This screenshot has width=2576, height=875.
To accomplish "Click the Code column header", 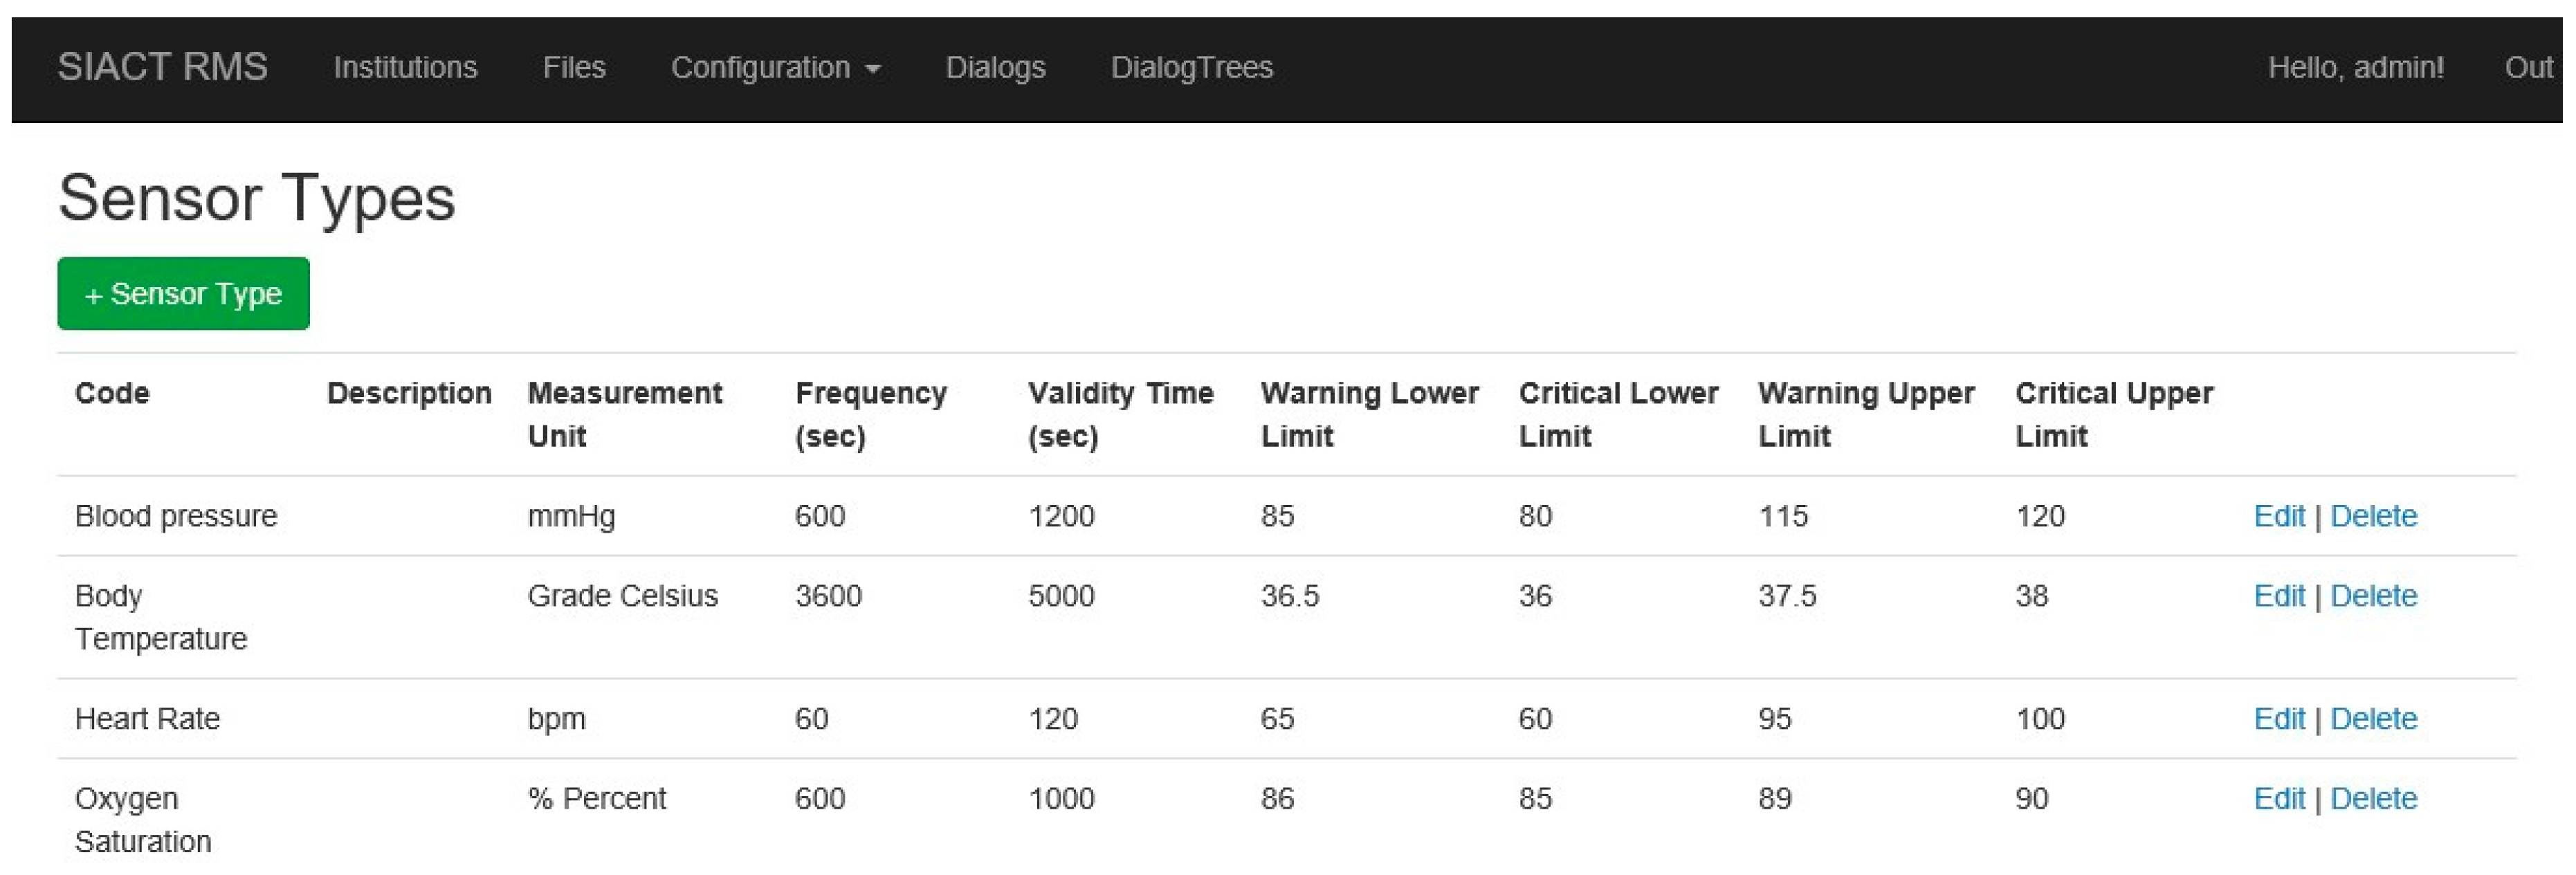I will (112, 393).
